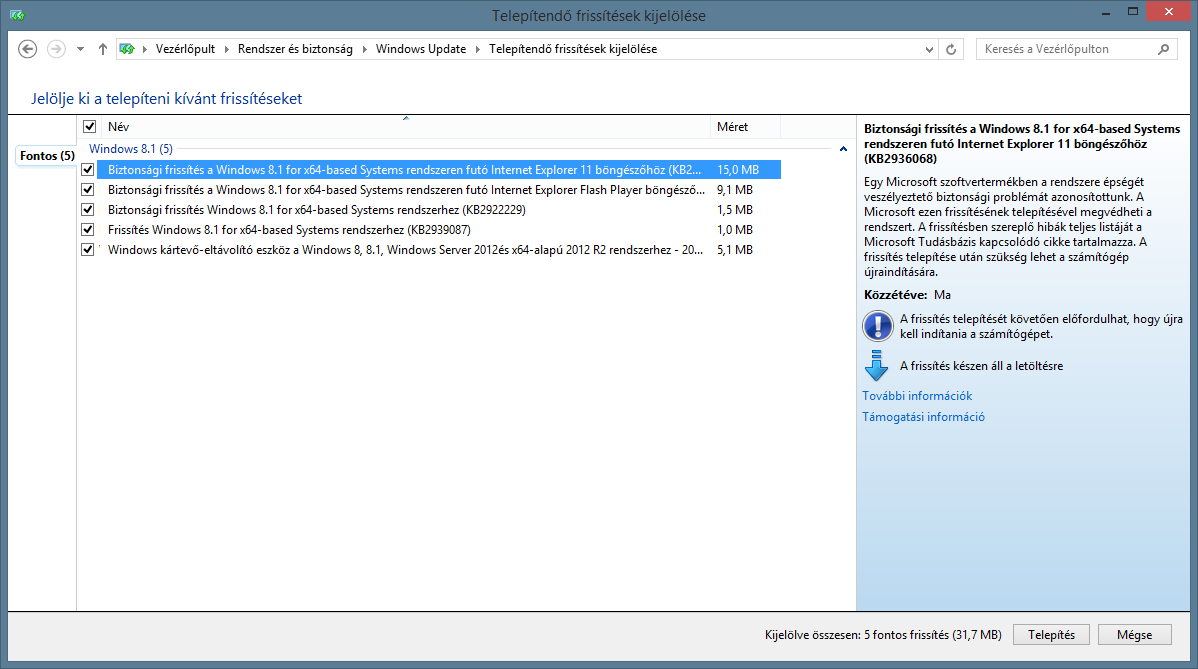
Task: Click the blue restart warning exclamation icon
Action: (x=877, y=326)
